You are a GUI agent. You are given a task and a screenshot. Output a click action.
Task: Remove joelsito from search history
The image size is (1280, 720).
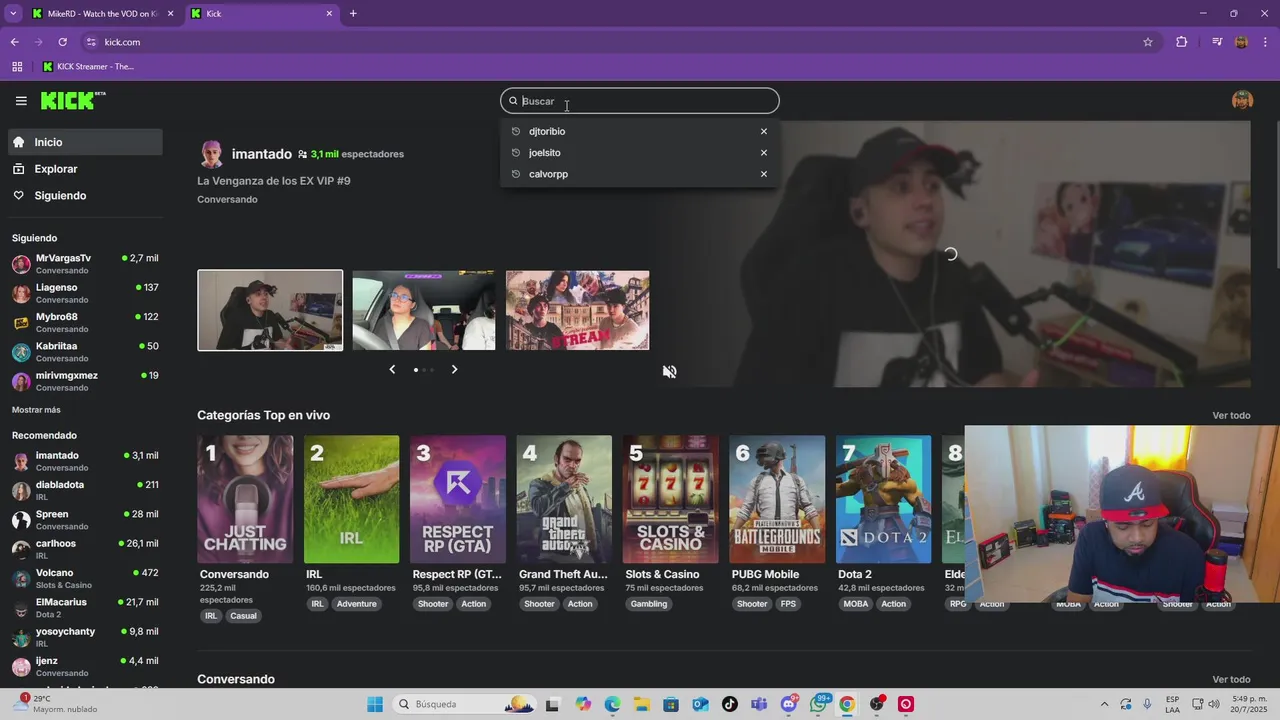(764, 153)
